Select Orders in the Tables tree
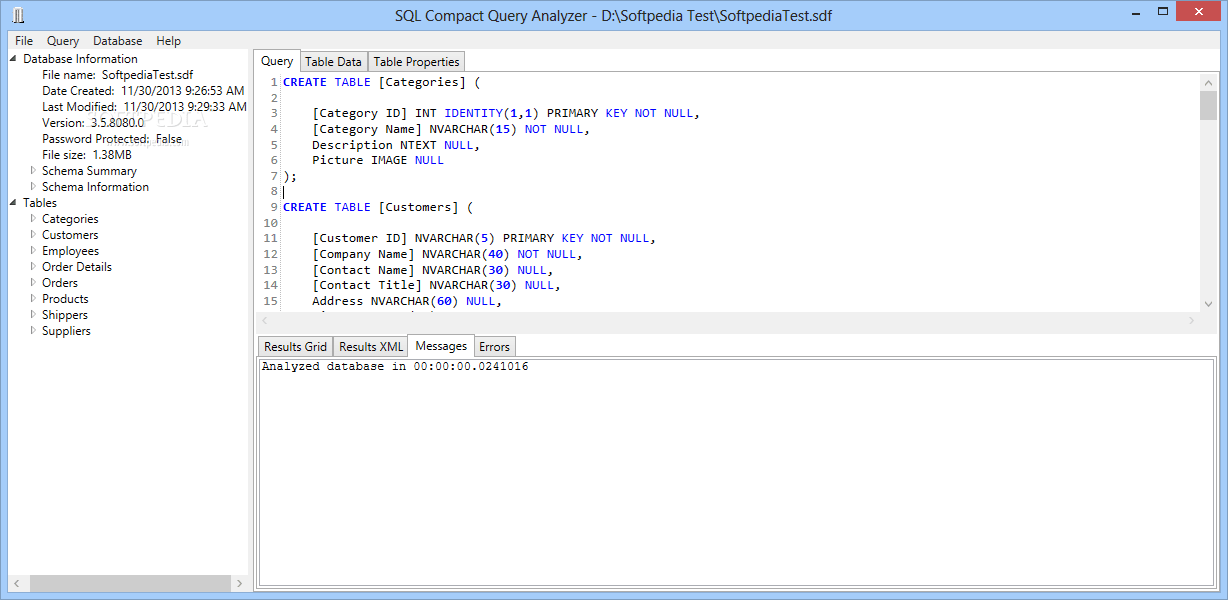The image size is (1228, 600). 60,283
